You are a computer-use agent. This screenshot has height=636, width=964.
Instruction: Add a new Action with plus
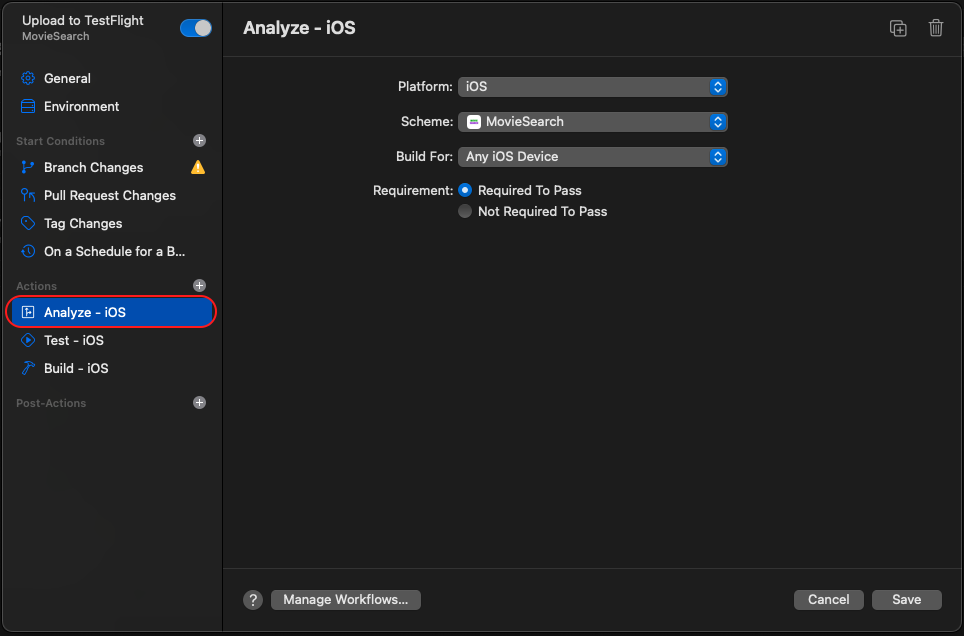coord(199,285)
